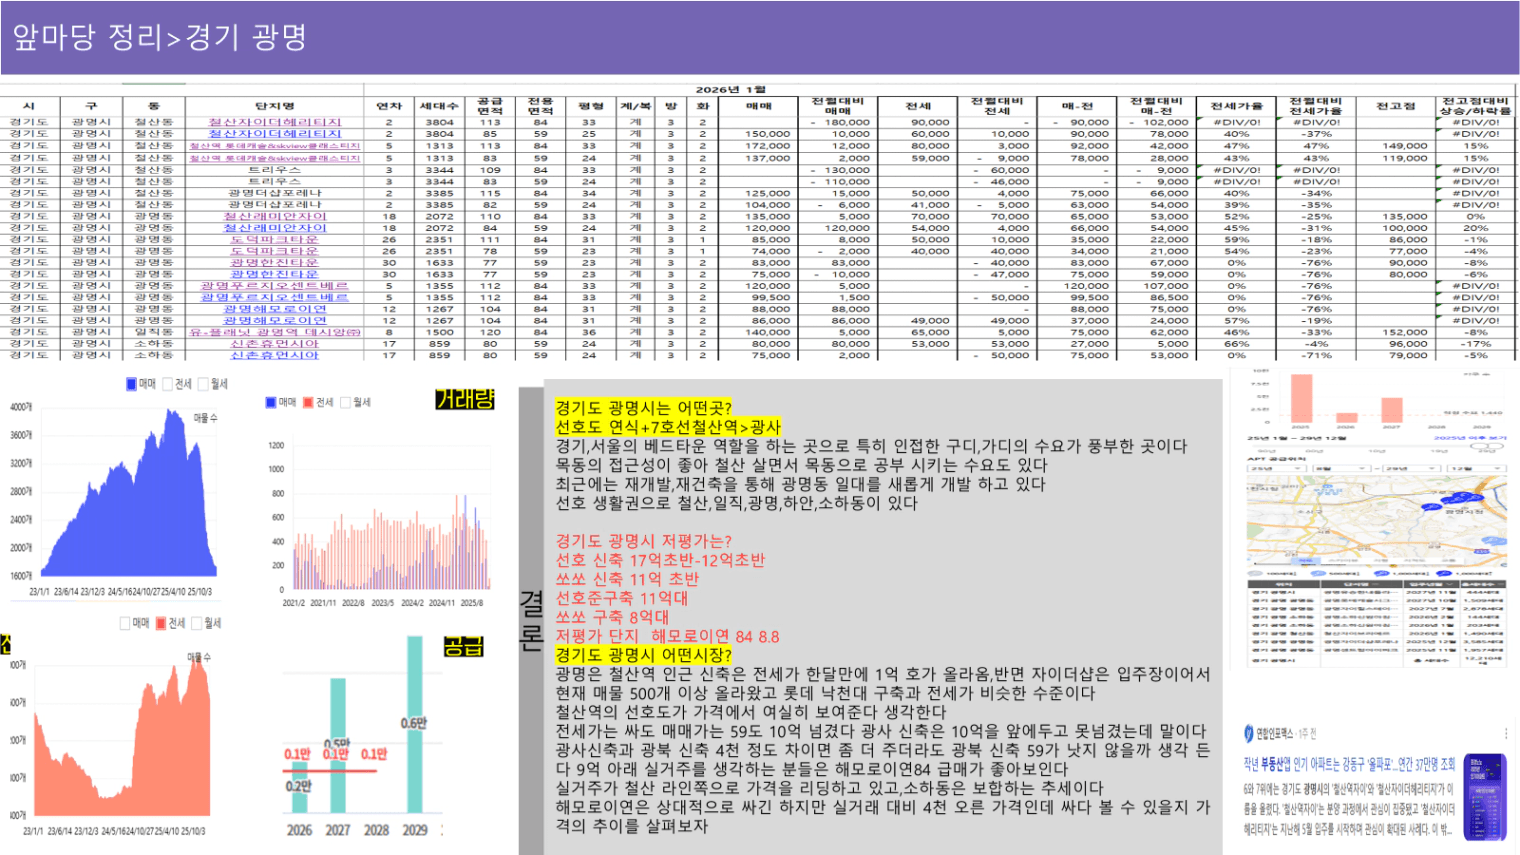Select the 단지명 column header cell

(274, 106)
